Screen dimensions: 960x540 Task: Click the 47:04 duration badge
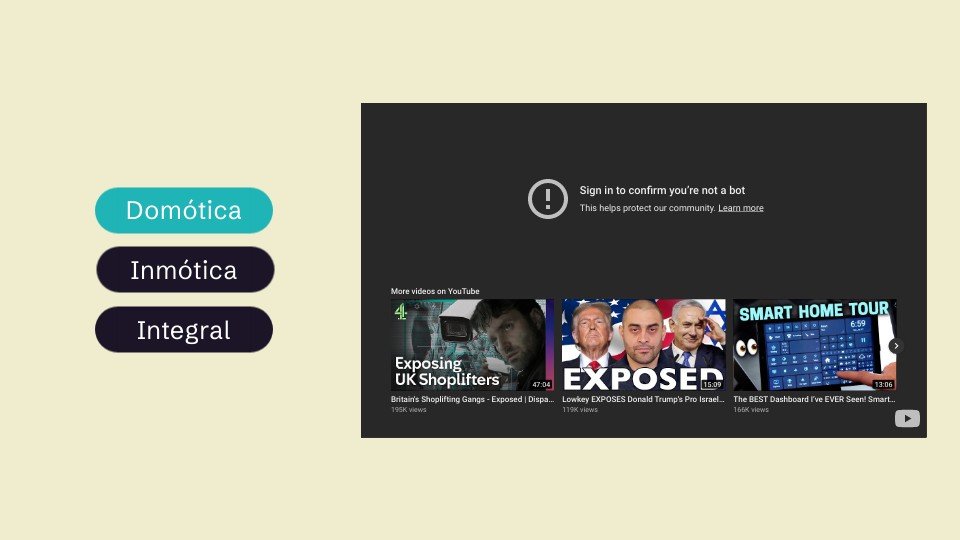[540, 384]
